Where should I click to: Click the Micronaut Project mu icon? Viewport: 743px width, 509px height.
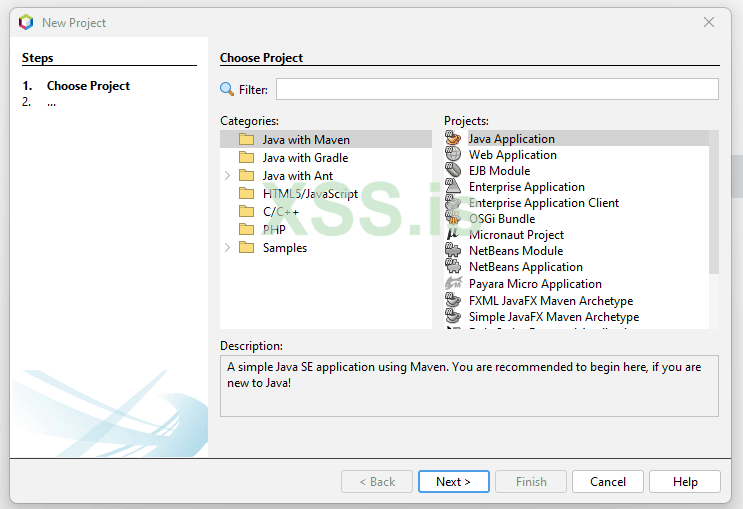453,234
